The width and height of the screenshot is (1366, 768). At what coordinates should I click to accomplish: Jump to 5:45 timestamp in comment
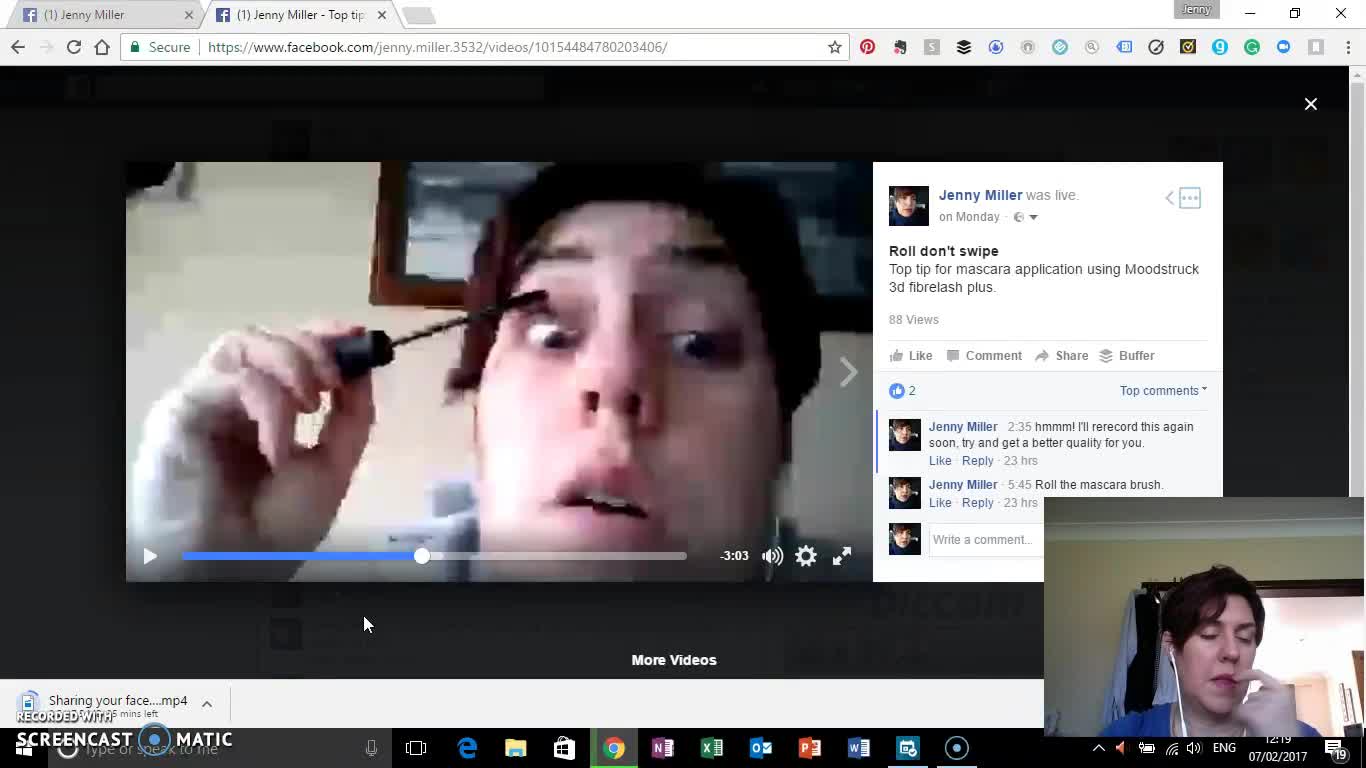click(x=1019, y=485)
